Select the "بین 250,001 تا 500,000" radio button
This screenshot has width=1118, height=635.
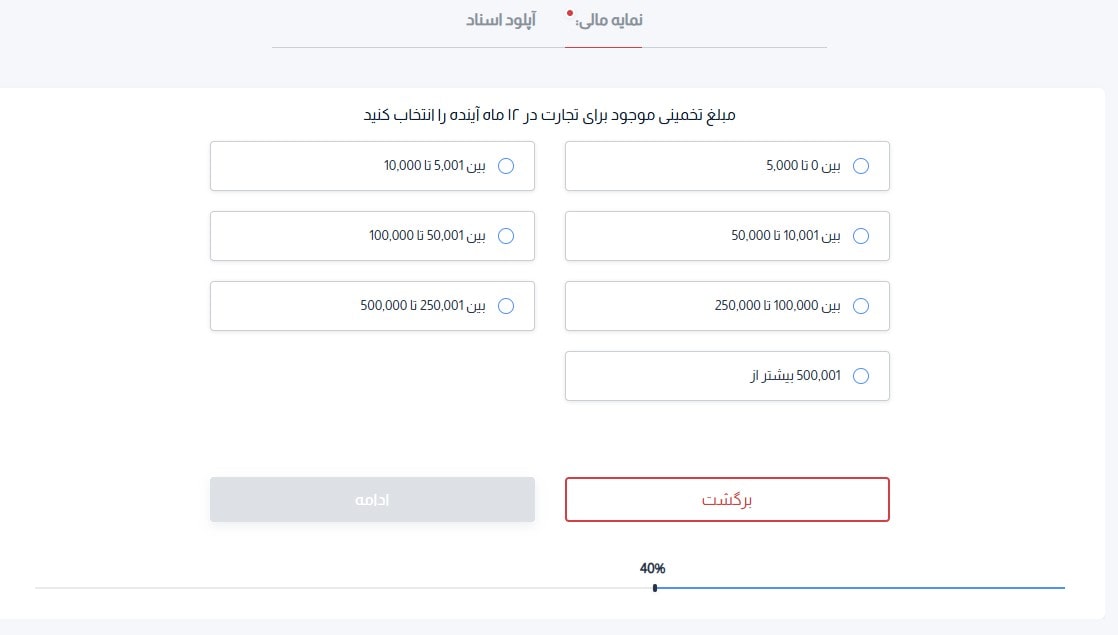[506, 306]
